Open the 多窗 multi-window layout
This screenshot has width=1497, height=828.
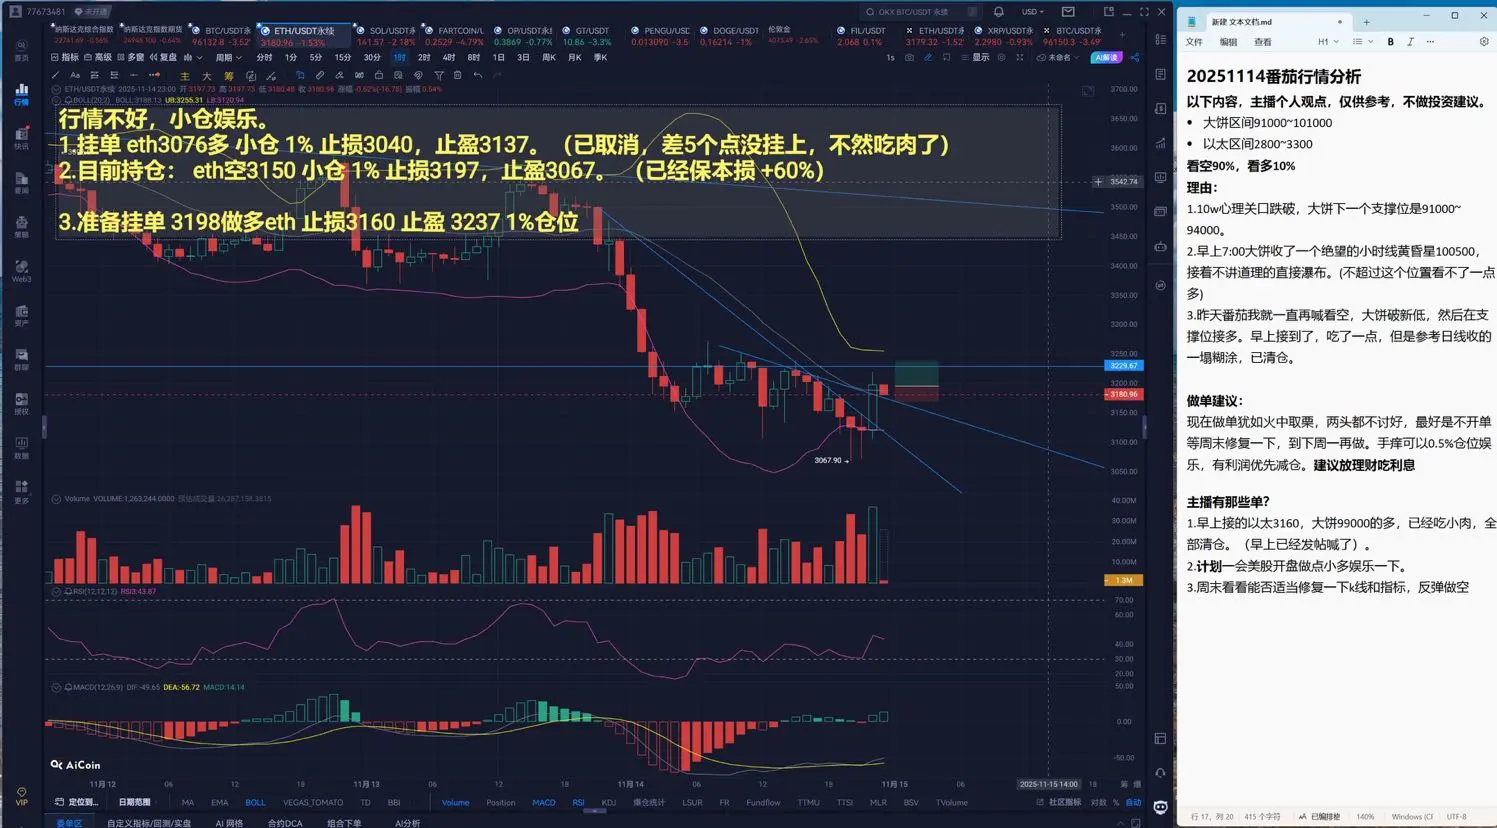(131, 57)
